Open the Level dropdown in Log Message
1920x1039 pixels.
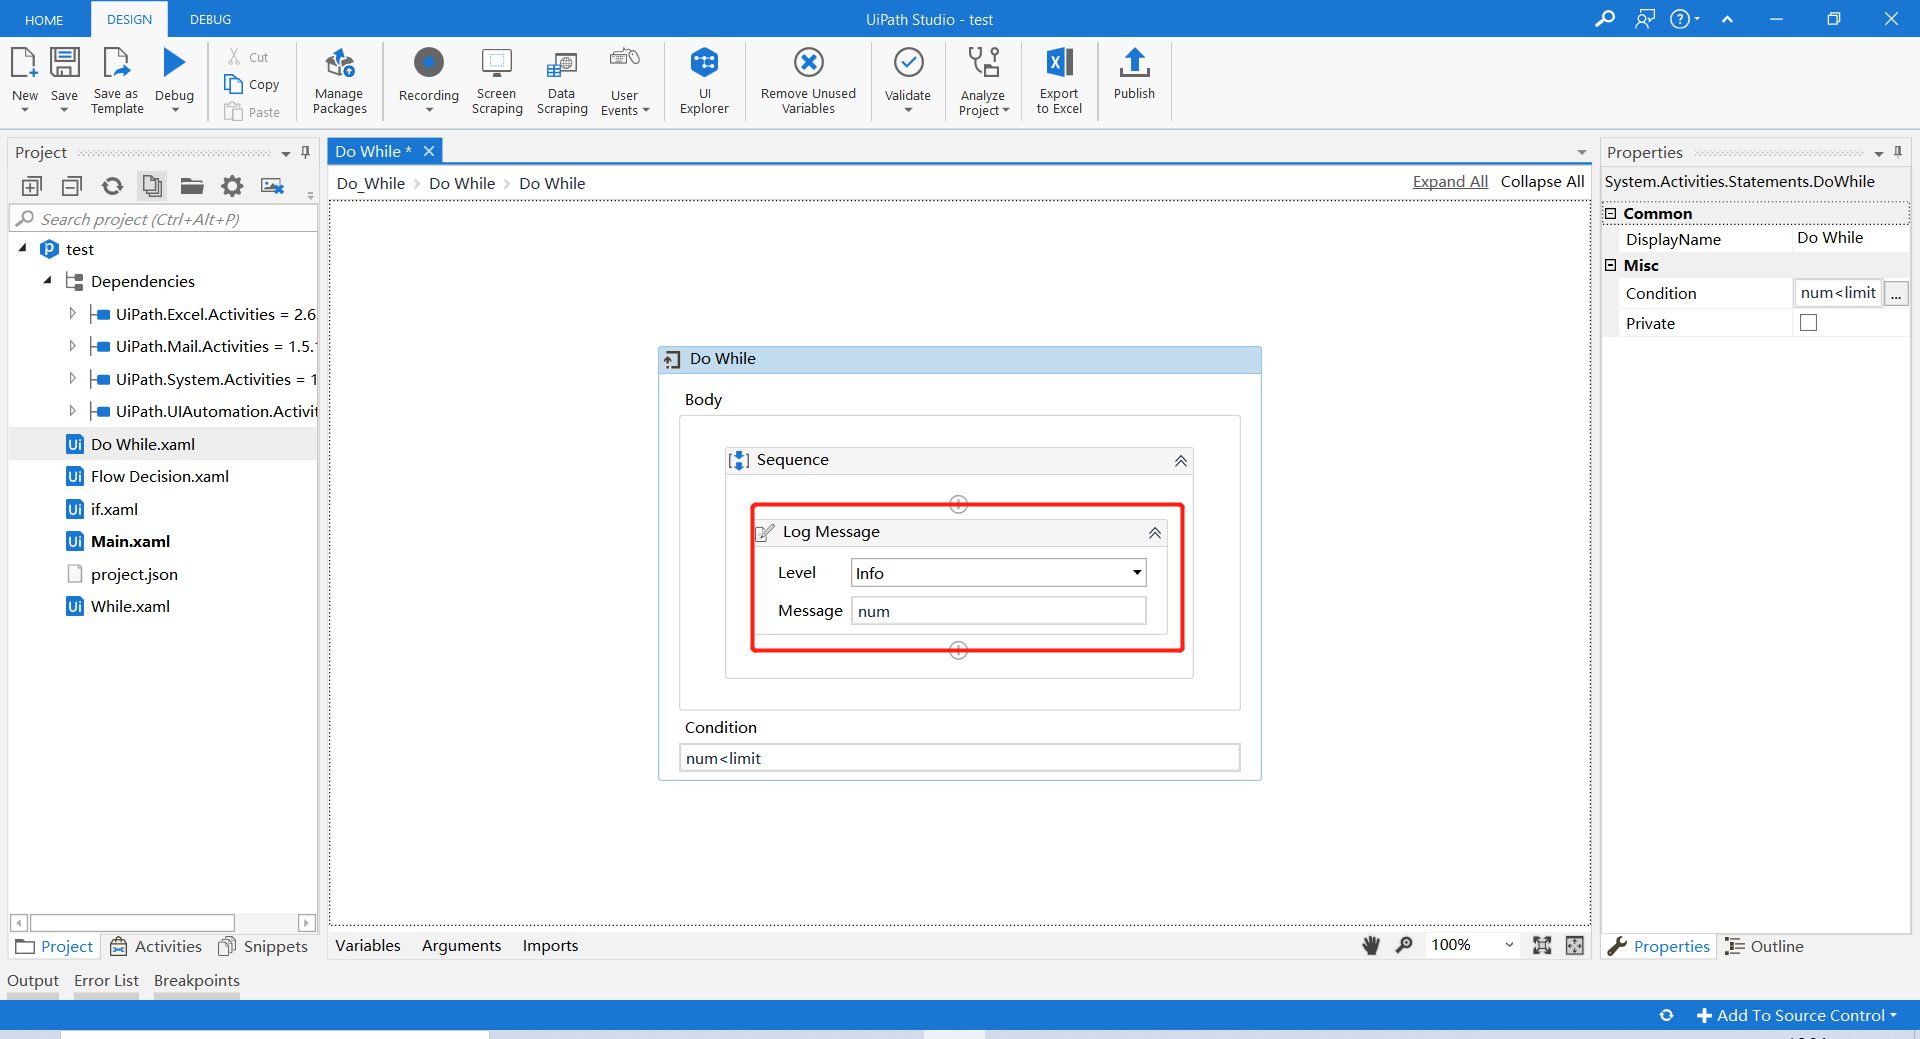click(1136, 572)
